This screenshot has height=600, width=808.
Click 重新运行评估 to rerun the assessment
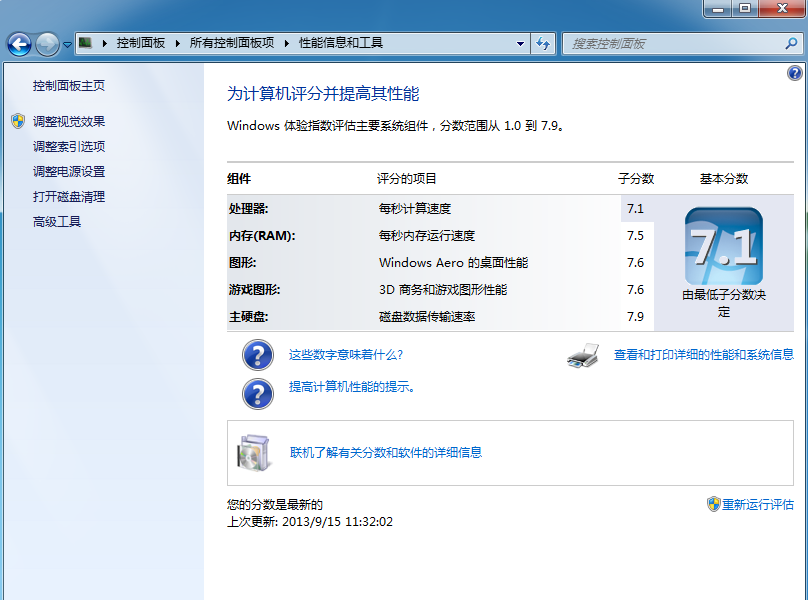757,504
